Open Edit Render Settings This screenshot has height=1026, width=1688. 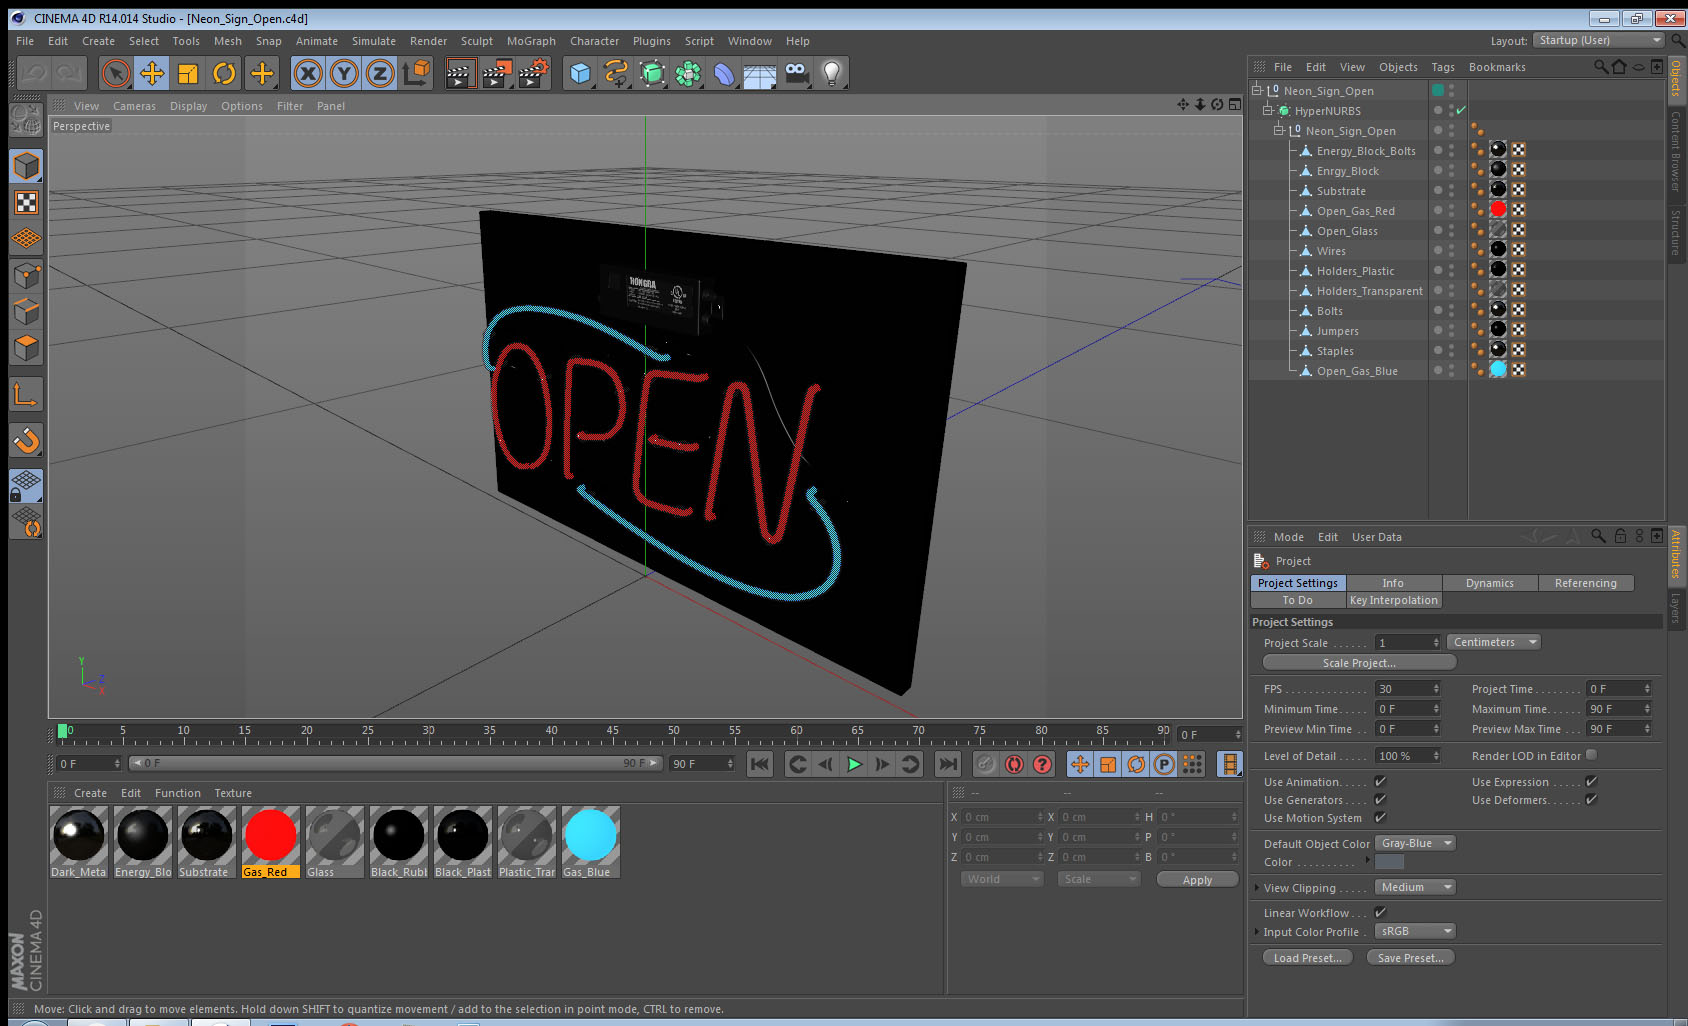click(534, 73)
